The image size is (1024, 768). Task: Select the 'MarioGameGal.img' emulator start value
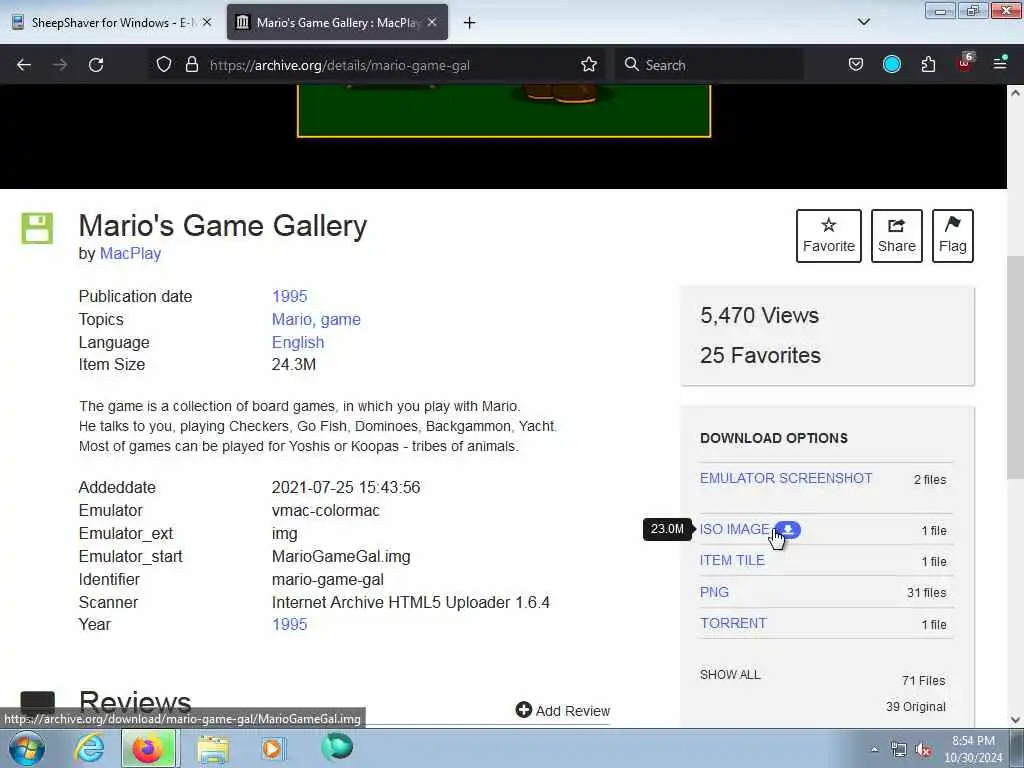(x=341, y=556)
